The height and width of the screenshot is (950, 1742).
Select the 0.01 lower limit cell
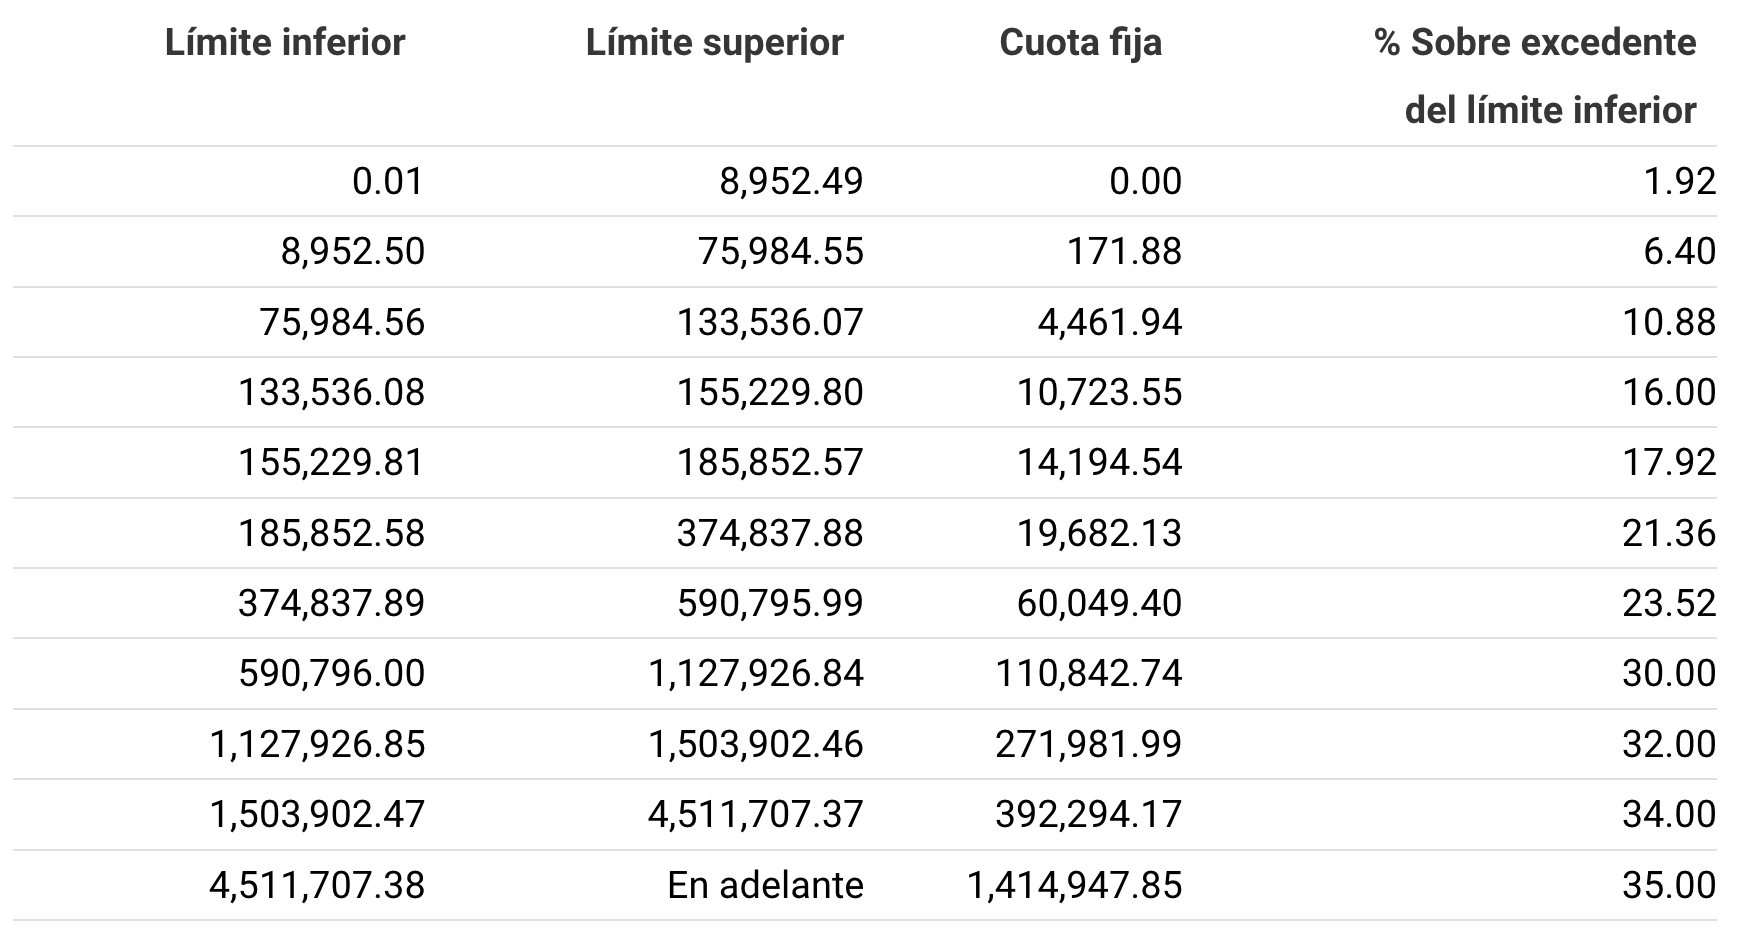coord(388,181)
